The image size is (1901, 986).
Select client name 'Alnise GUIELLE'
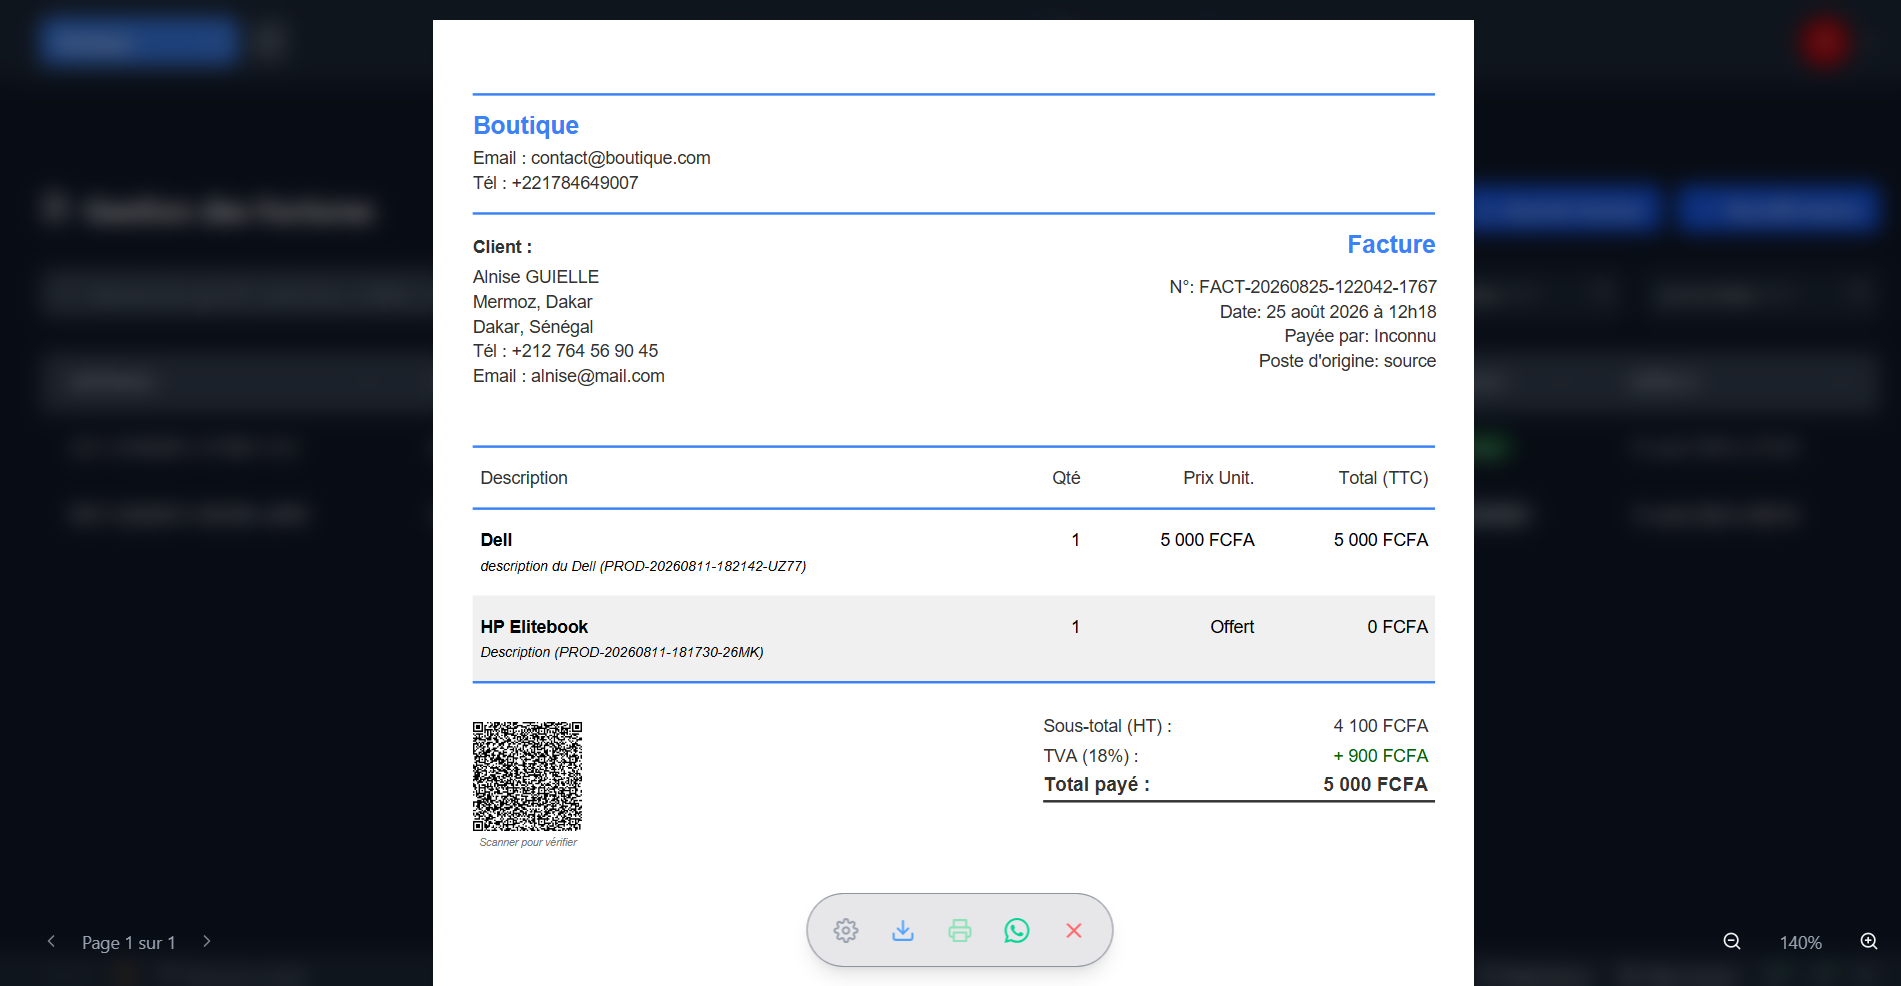[x=536, y=277]
